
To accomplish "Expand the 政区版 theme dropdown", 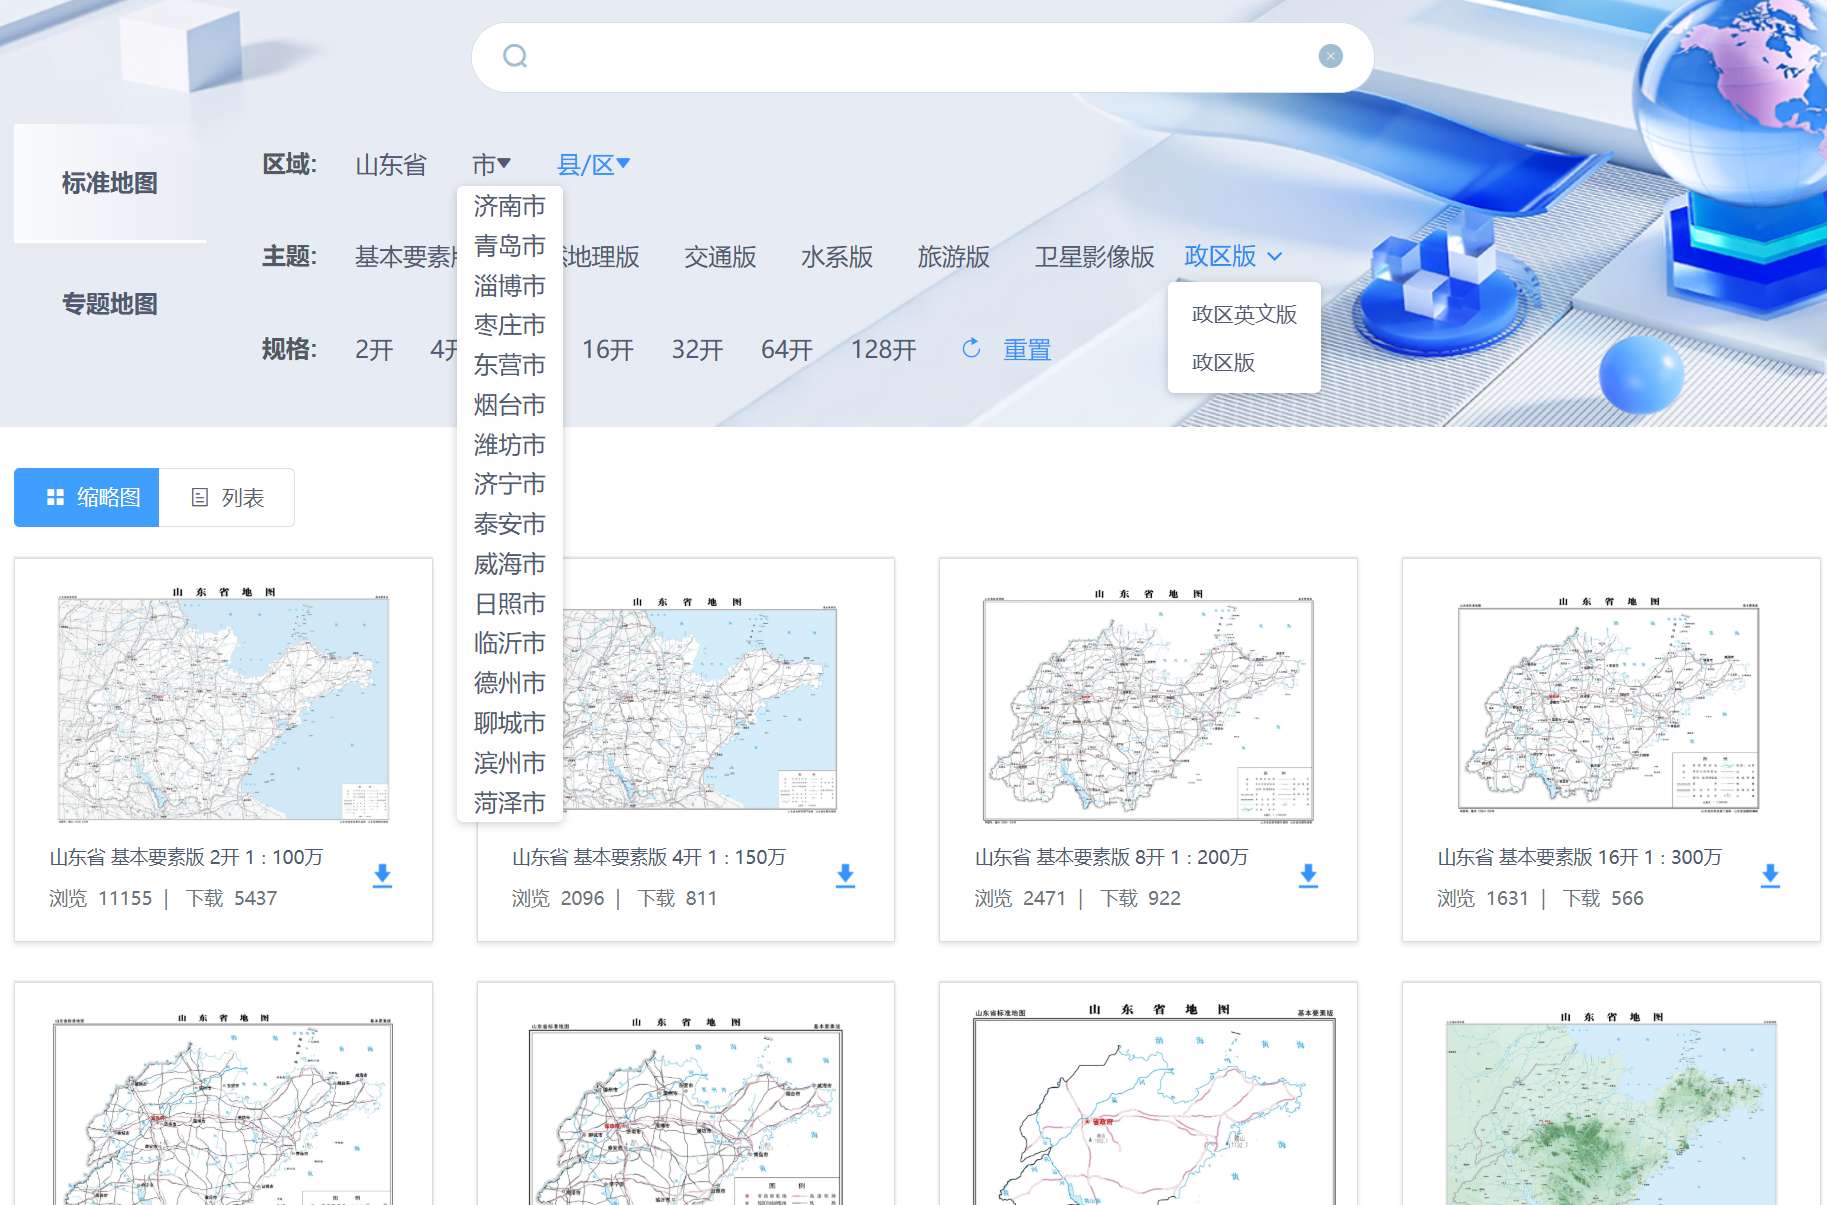I will point(1233,256).
